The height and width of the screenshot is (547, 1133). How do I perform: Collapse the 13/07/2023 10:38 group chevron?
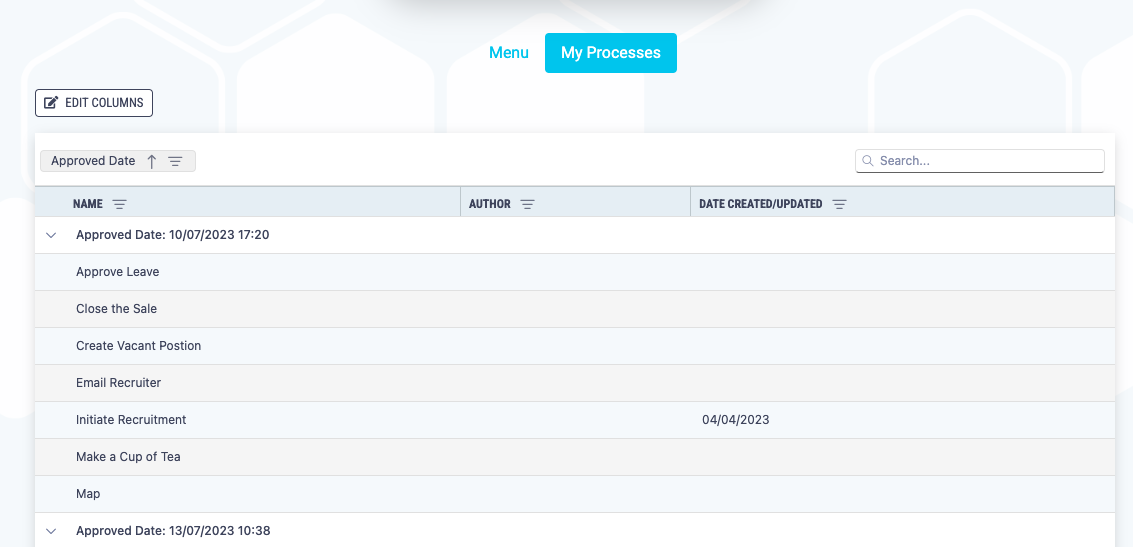[x=51, y=531]
